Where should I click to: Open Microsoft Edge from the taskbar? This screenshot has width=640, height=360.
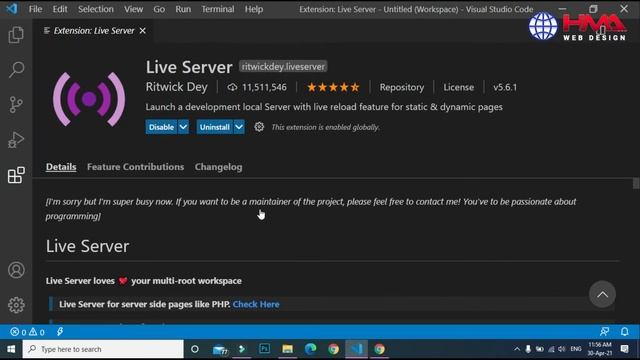311,349
